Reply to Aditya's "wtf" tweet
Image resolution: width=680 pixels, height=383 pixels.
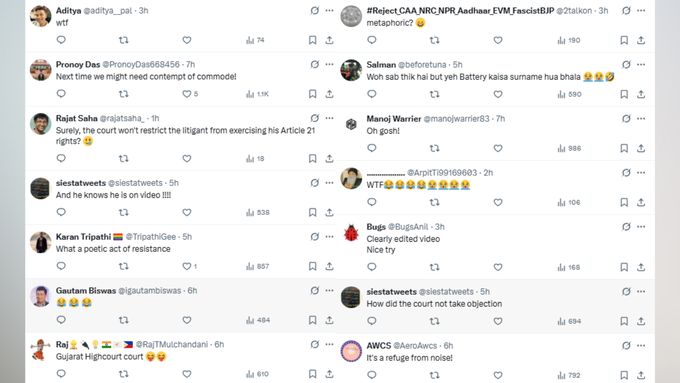click(x=61, y=40)
